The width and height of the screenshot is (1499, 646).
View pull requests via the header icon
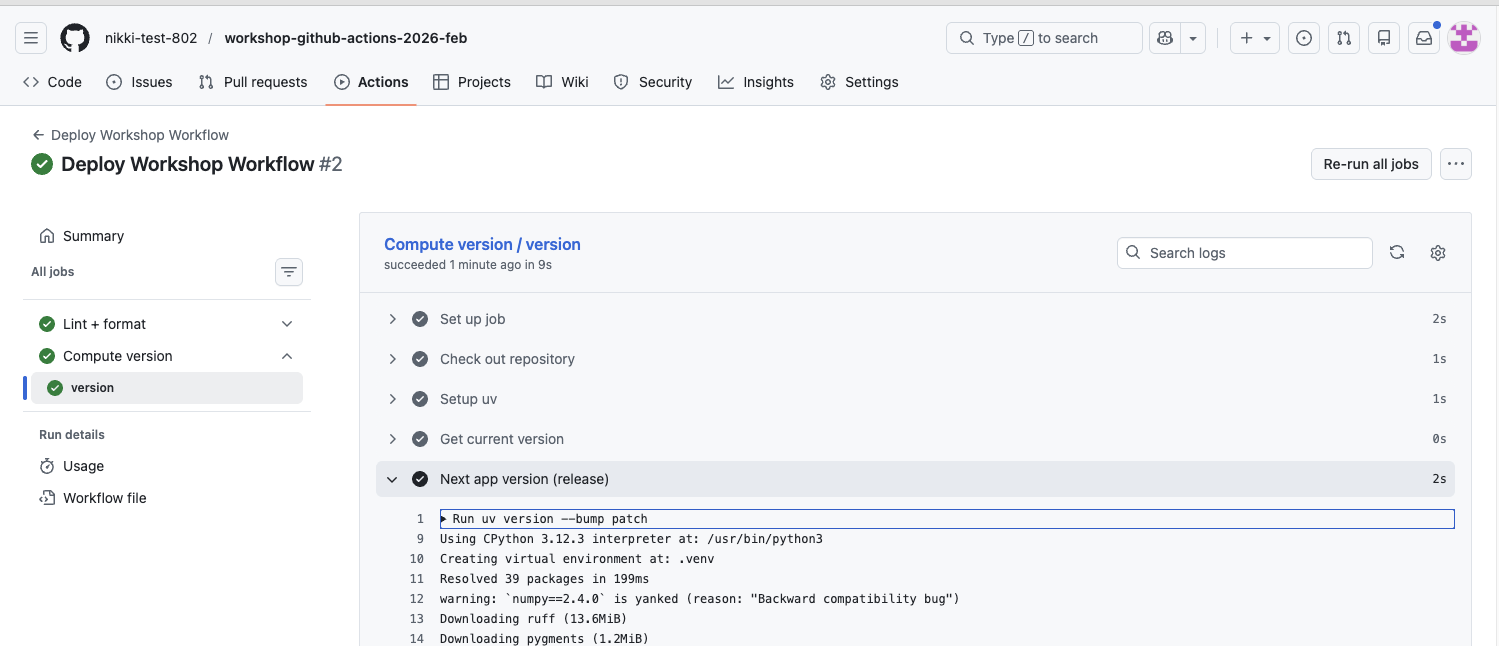click(x=1343, y=37)
